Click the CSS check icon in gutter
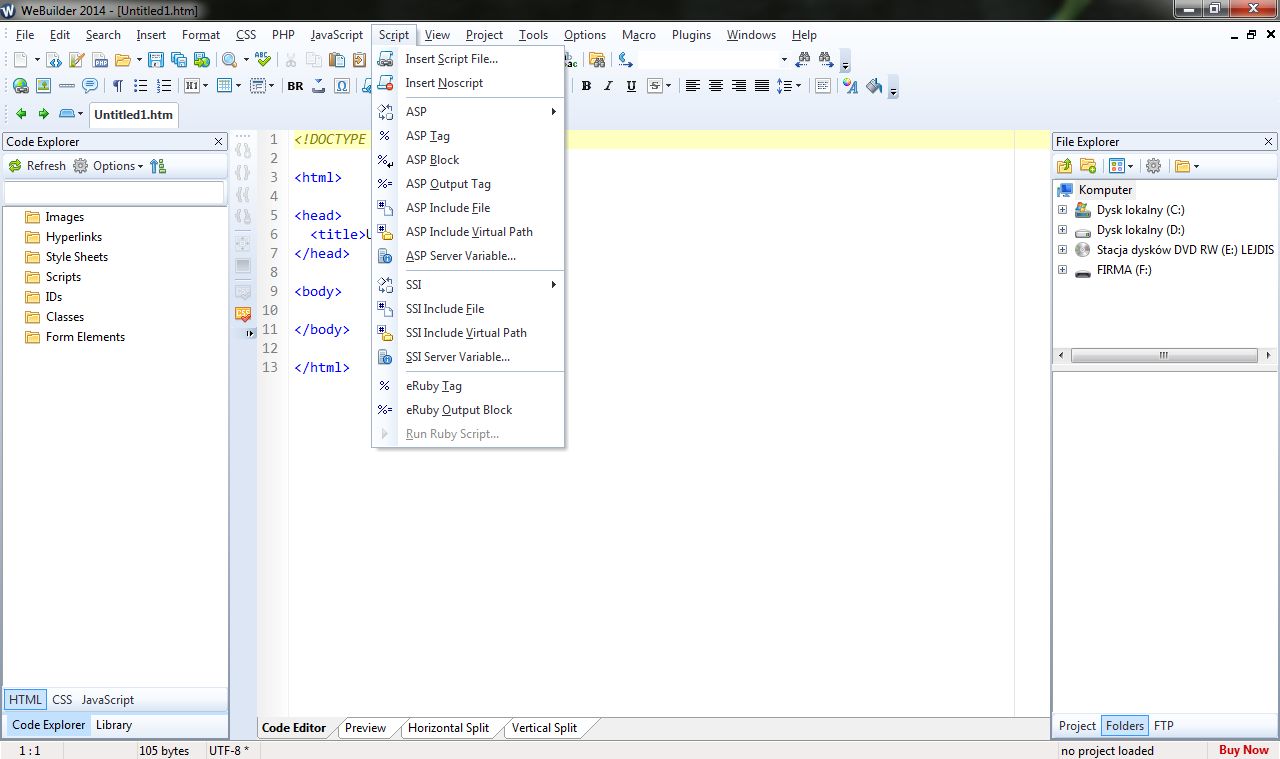Viewport: 1280px width, 759px height. (243, 313)
